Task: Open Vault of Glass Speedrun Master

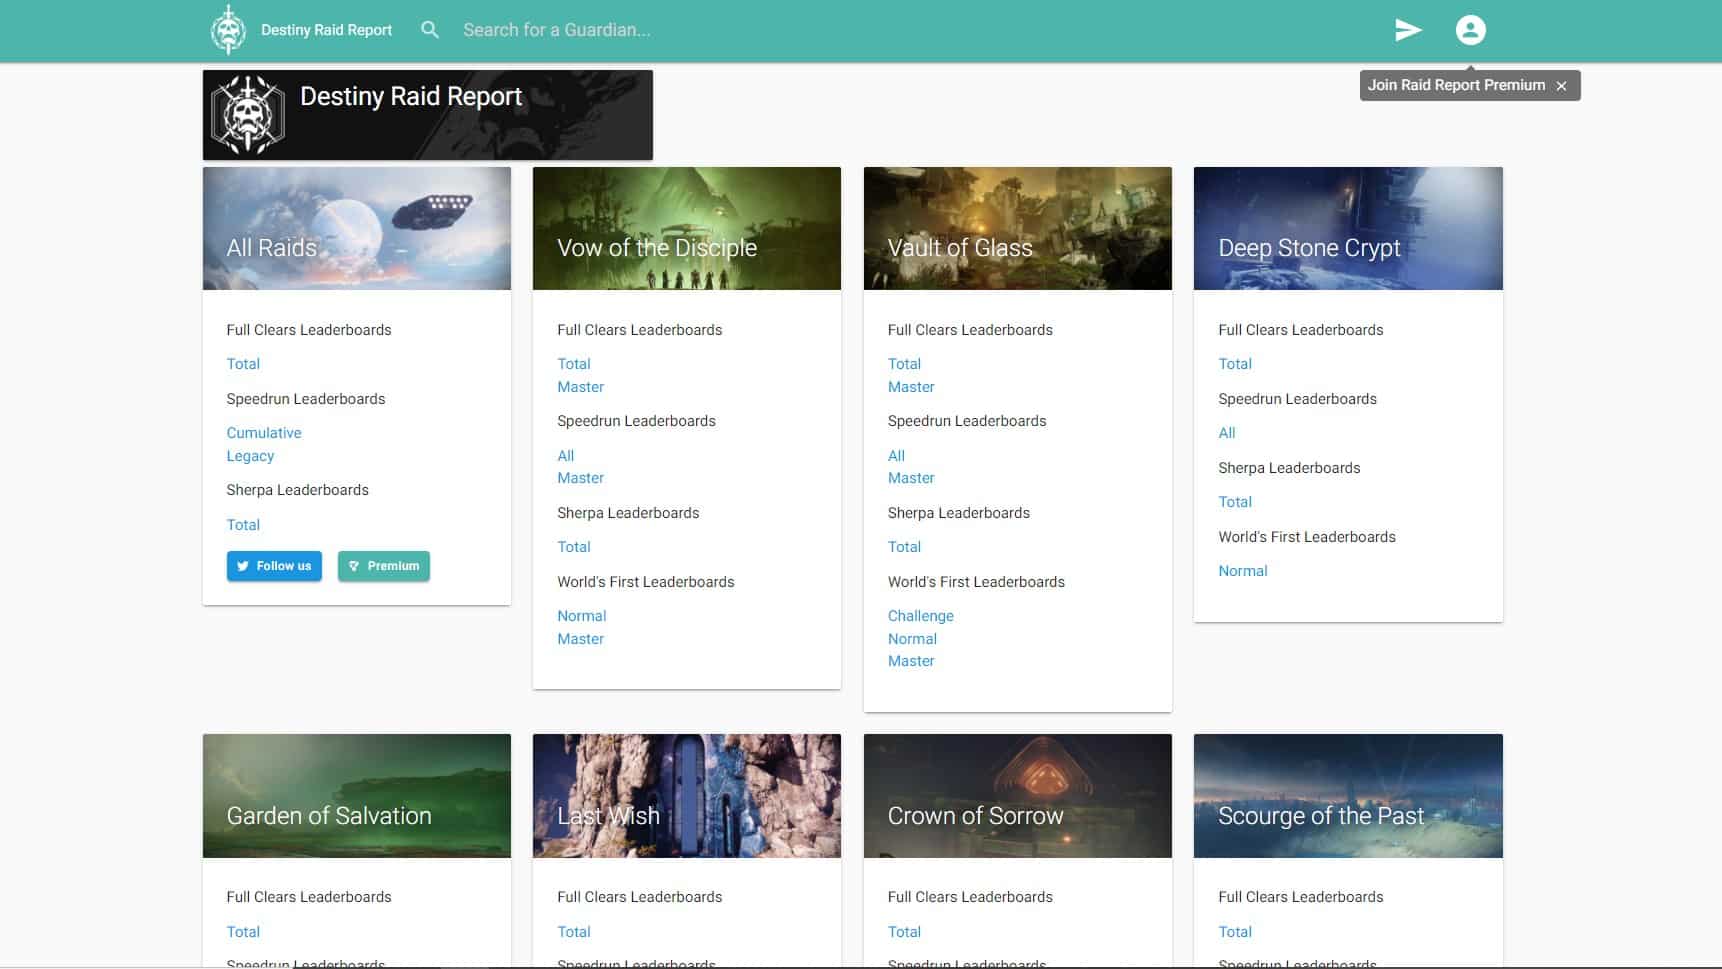Action: coord(911,478)
